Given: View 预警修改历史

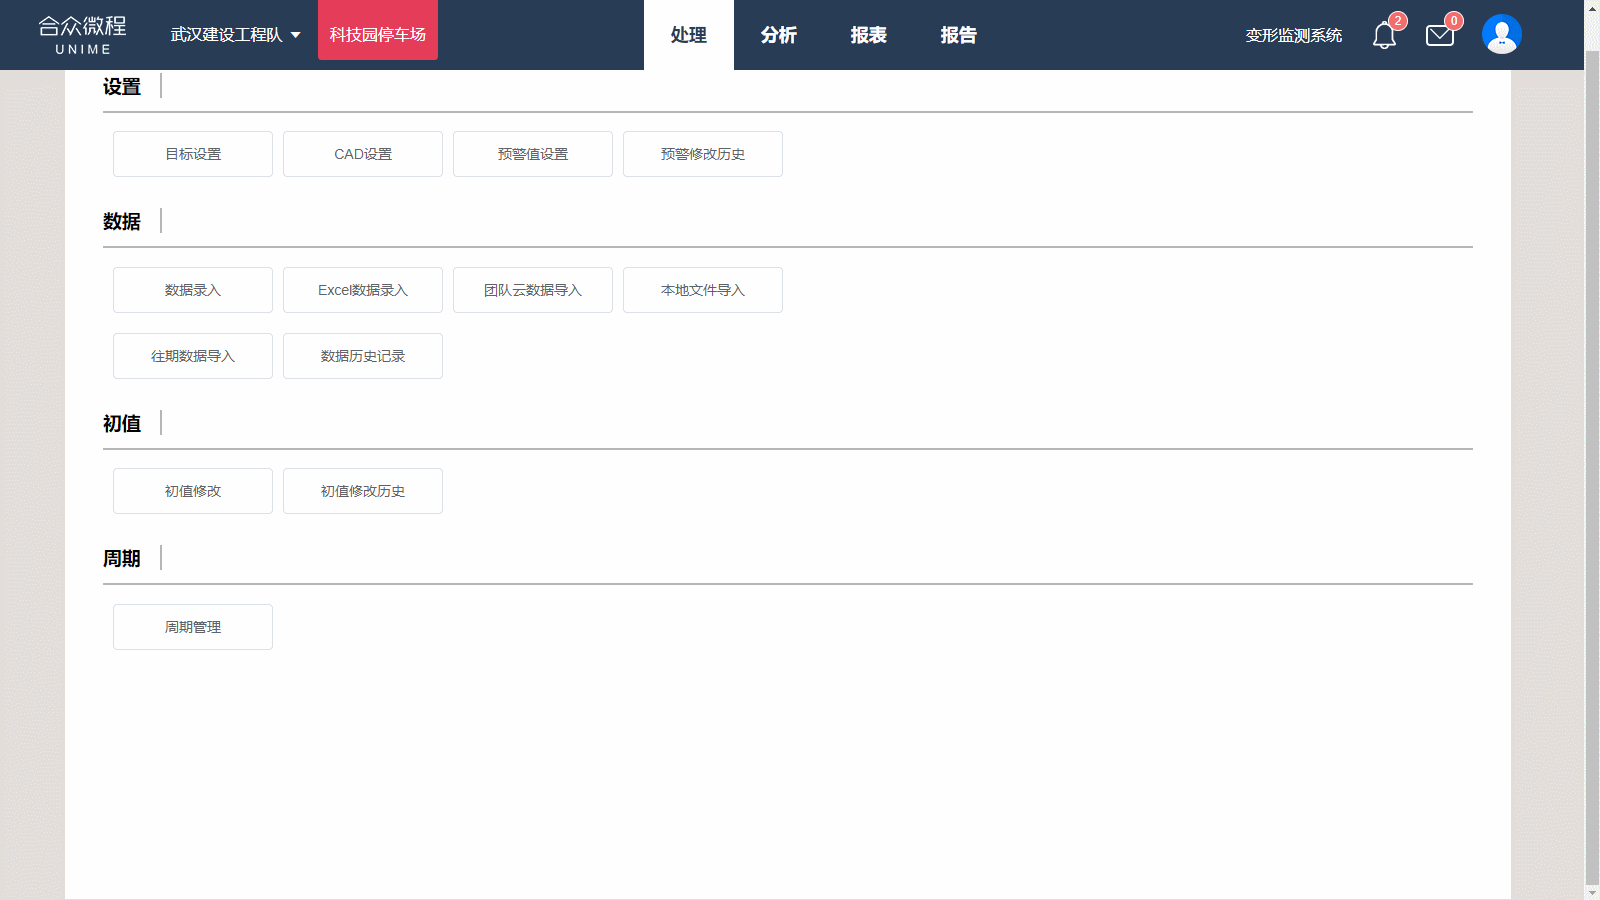Looking at the screenshot, I should click(x=703, y=154).
